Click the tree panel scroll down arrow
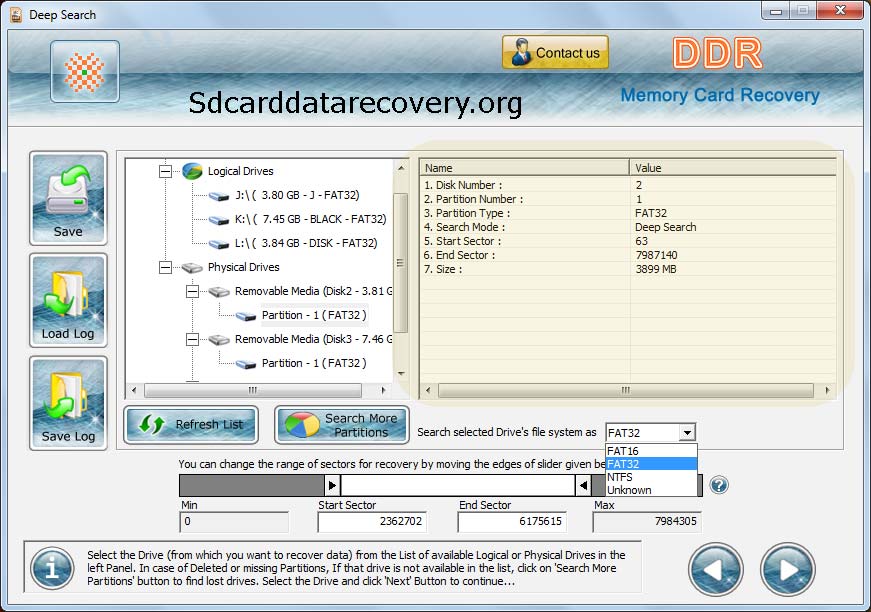Screen dimensions: 871x612 [401, 374]
